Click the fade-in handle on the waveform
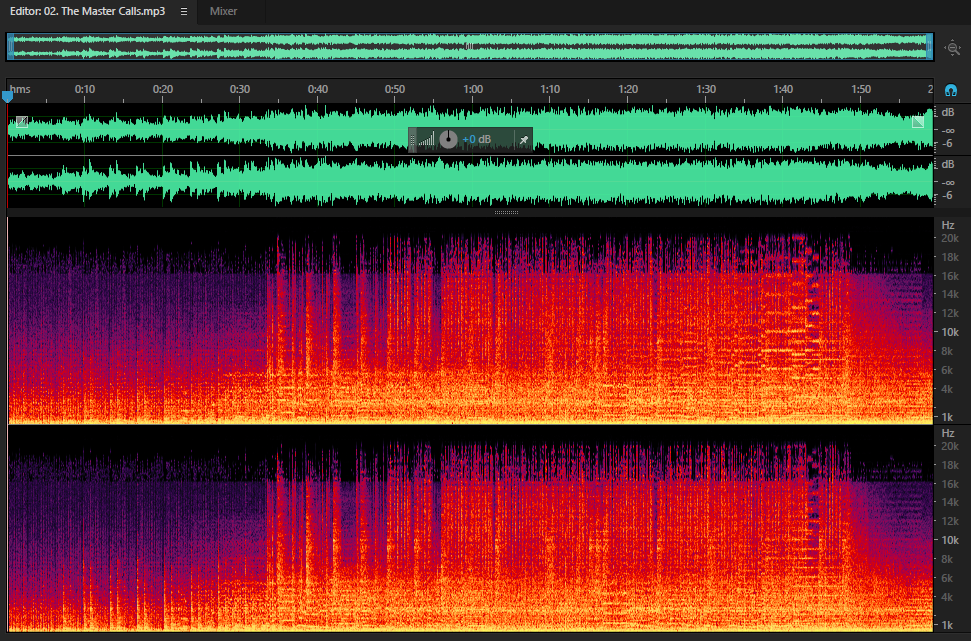This screenshot has width=971, height=641. pyautogui.click(x=22, y=121)
